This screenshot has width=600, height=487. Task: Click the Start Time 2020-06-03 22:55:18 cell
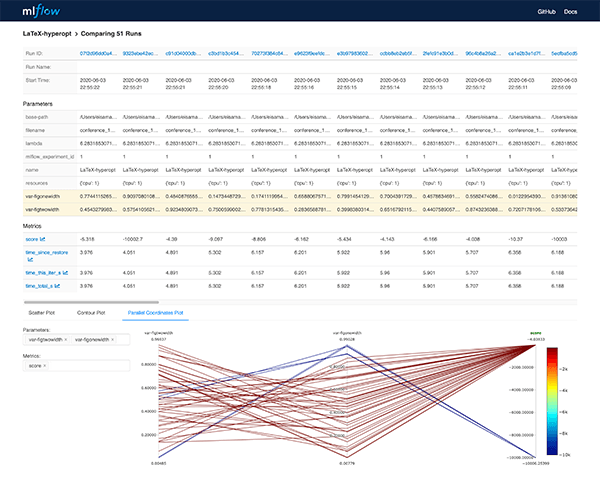(x=264, y=83)
